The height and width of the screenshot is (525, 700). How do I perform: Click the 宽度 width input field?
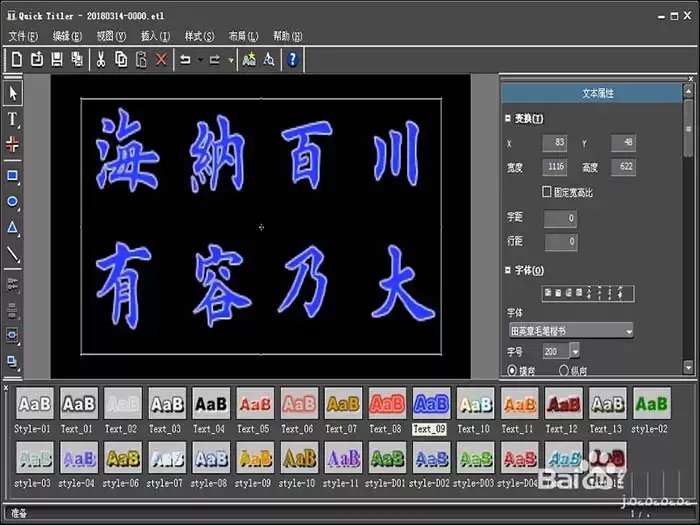click(x=554, y=167)
